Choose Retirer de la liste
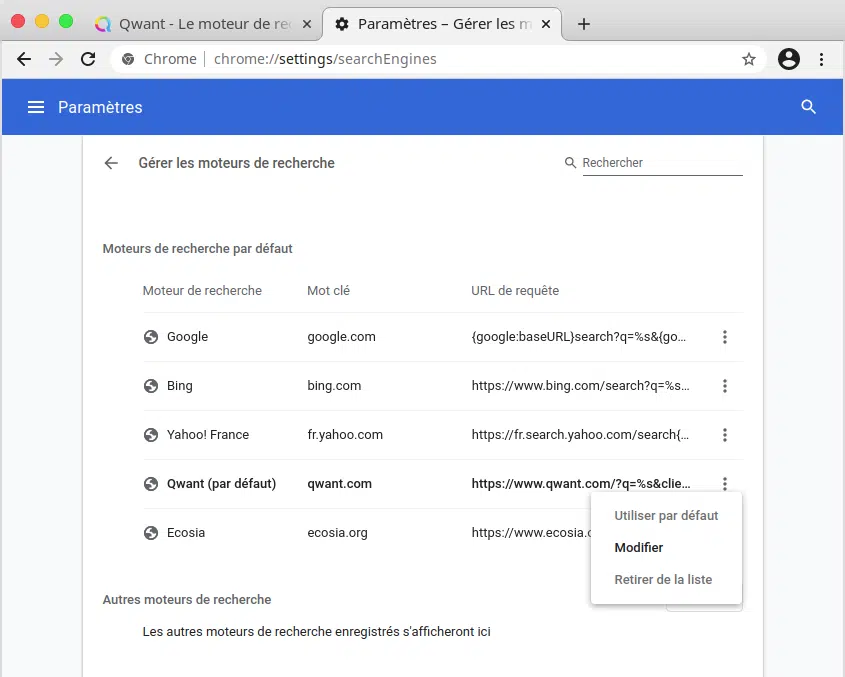845x677 pixels. coord(666,579)
